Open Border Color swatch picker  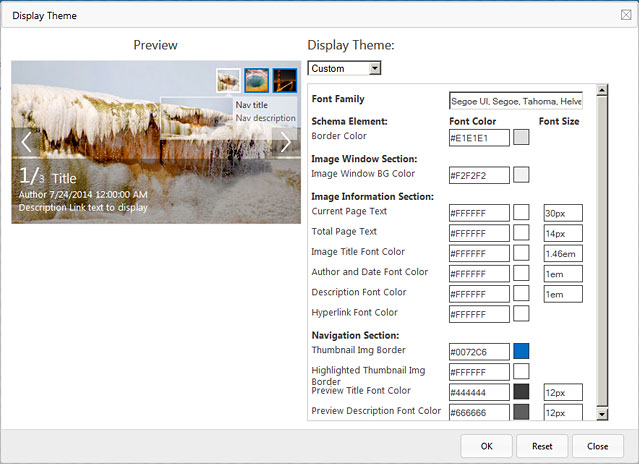521,137
